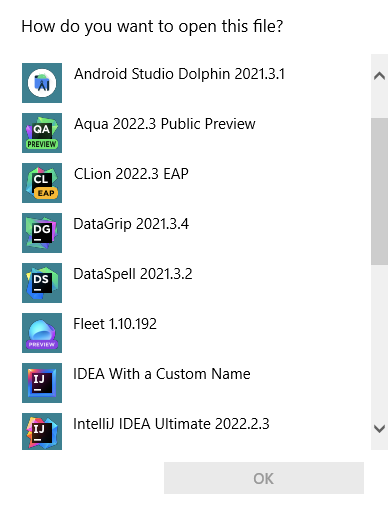Click the DataSpell DS icon
388x515 pixels.
coord(42,283)
